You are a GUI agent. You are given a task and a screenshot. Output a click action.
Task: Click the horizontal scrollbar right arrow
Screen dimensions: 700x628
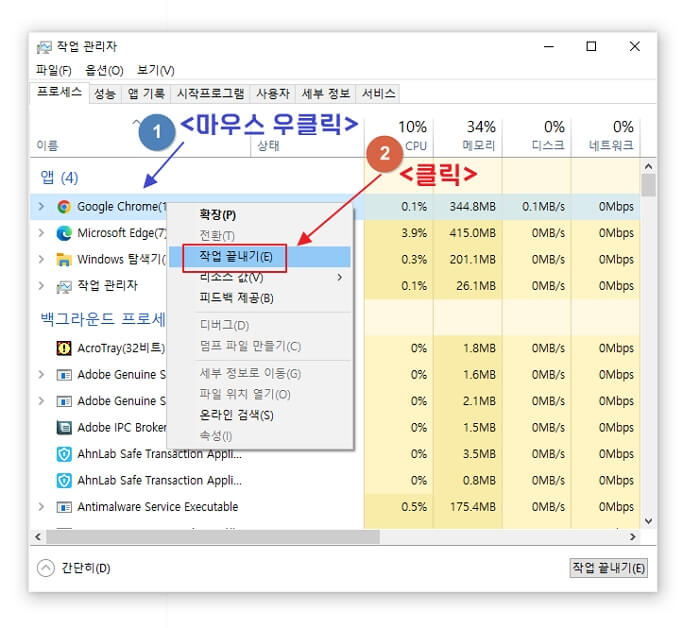(633, 537)
